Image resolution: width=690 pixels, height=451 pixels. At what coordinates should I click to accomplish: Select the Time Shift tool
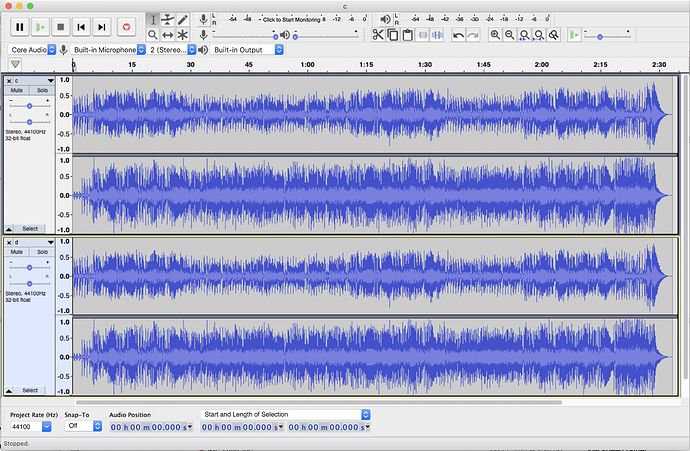click(168, 35)
